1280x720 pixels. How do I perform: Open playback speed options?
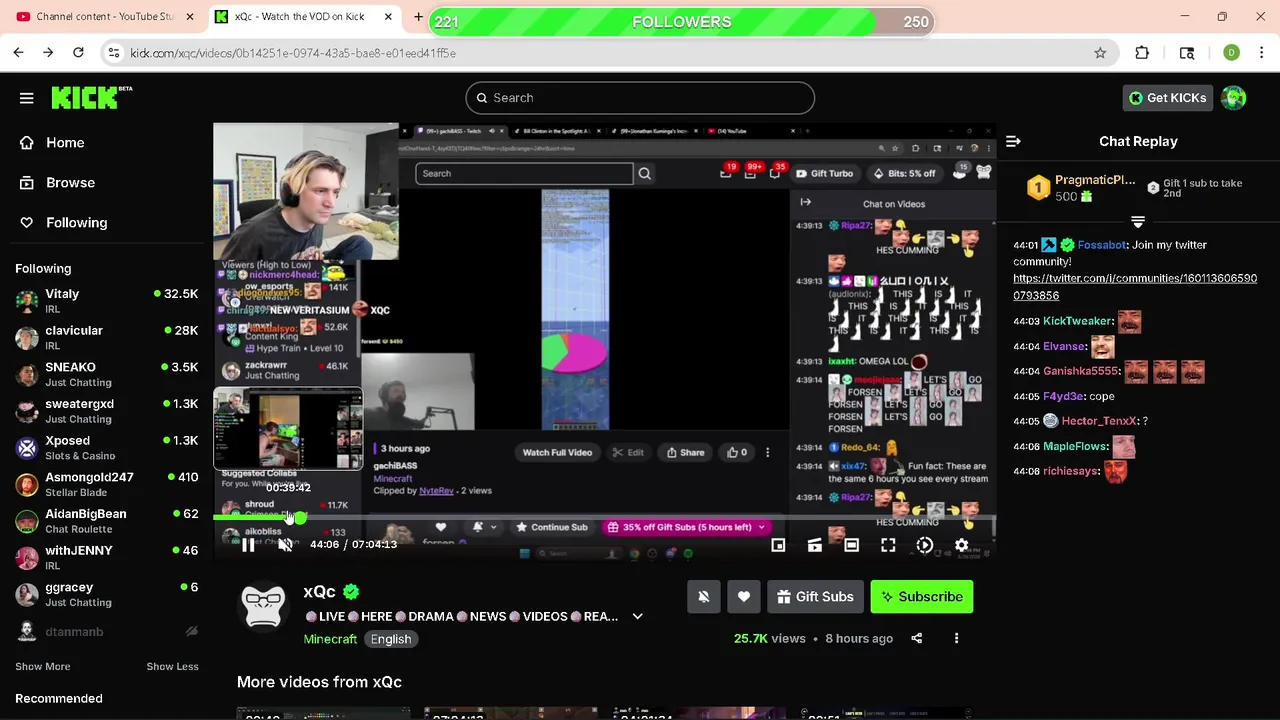click(925, 545)
